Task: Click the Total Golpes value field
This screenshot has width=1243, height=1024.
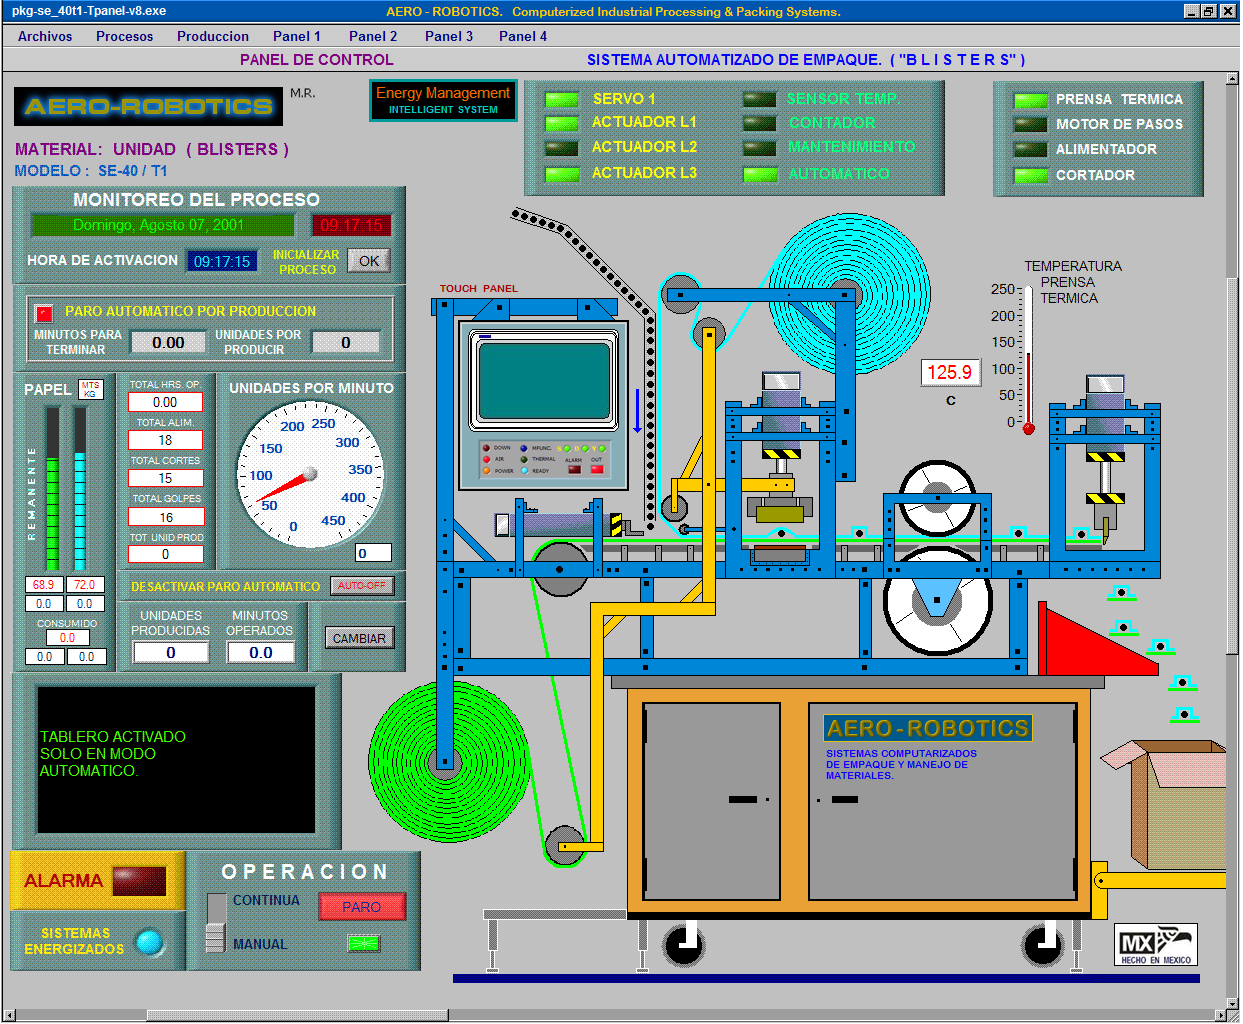Action: [165, 517]
